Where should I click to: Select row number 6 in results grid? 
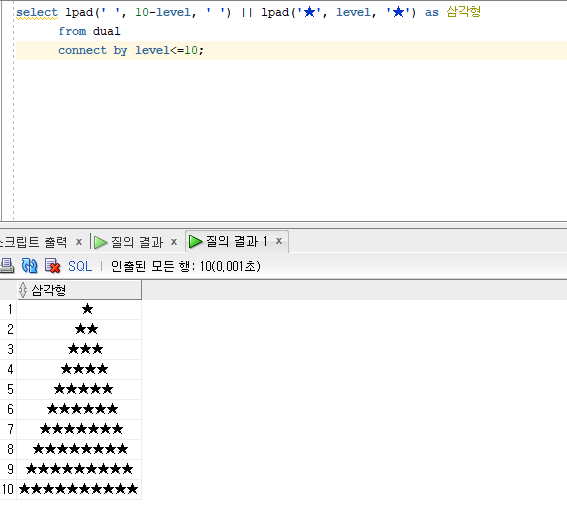pos(8,409)
